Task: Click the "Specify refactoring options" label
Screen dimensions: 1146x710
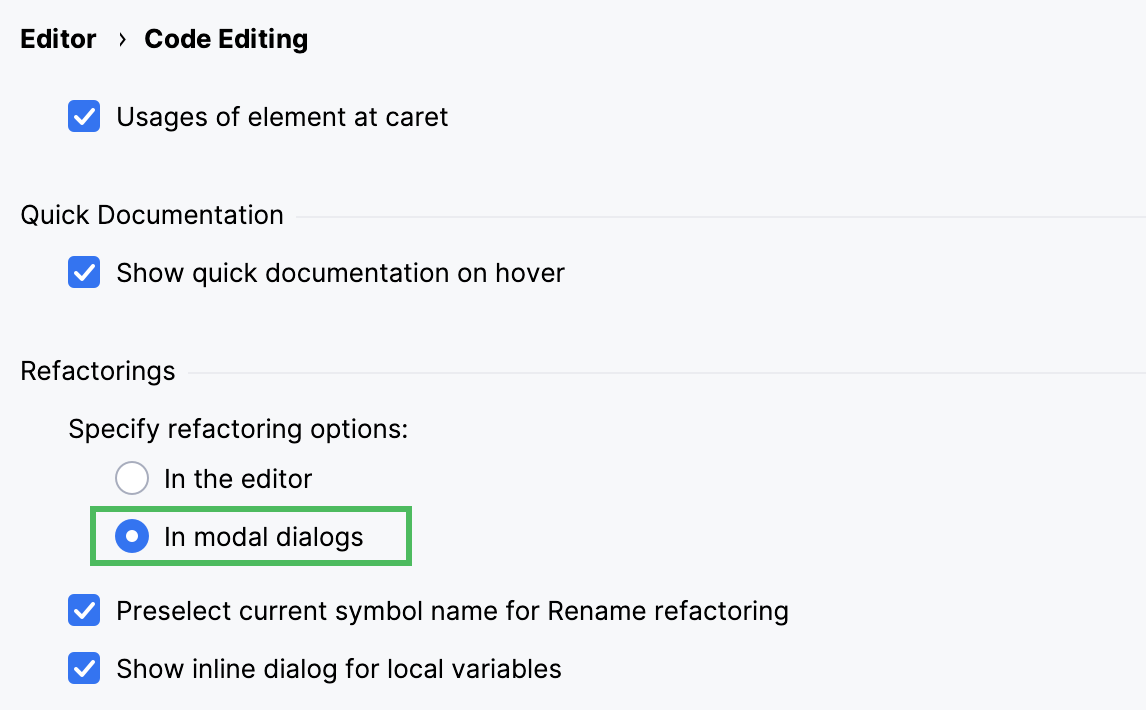Action: 237,429
